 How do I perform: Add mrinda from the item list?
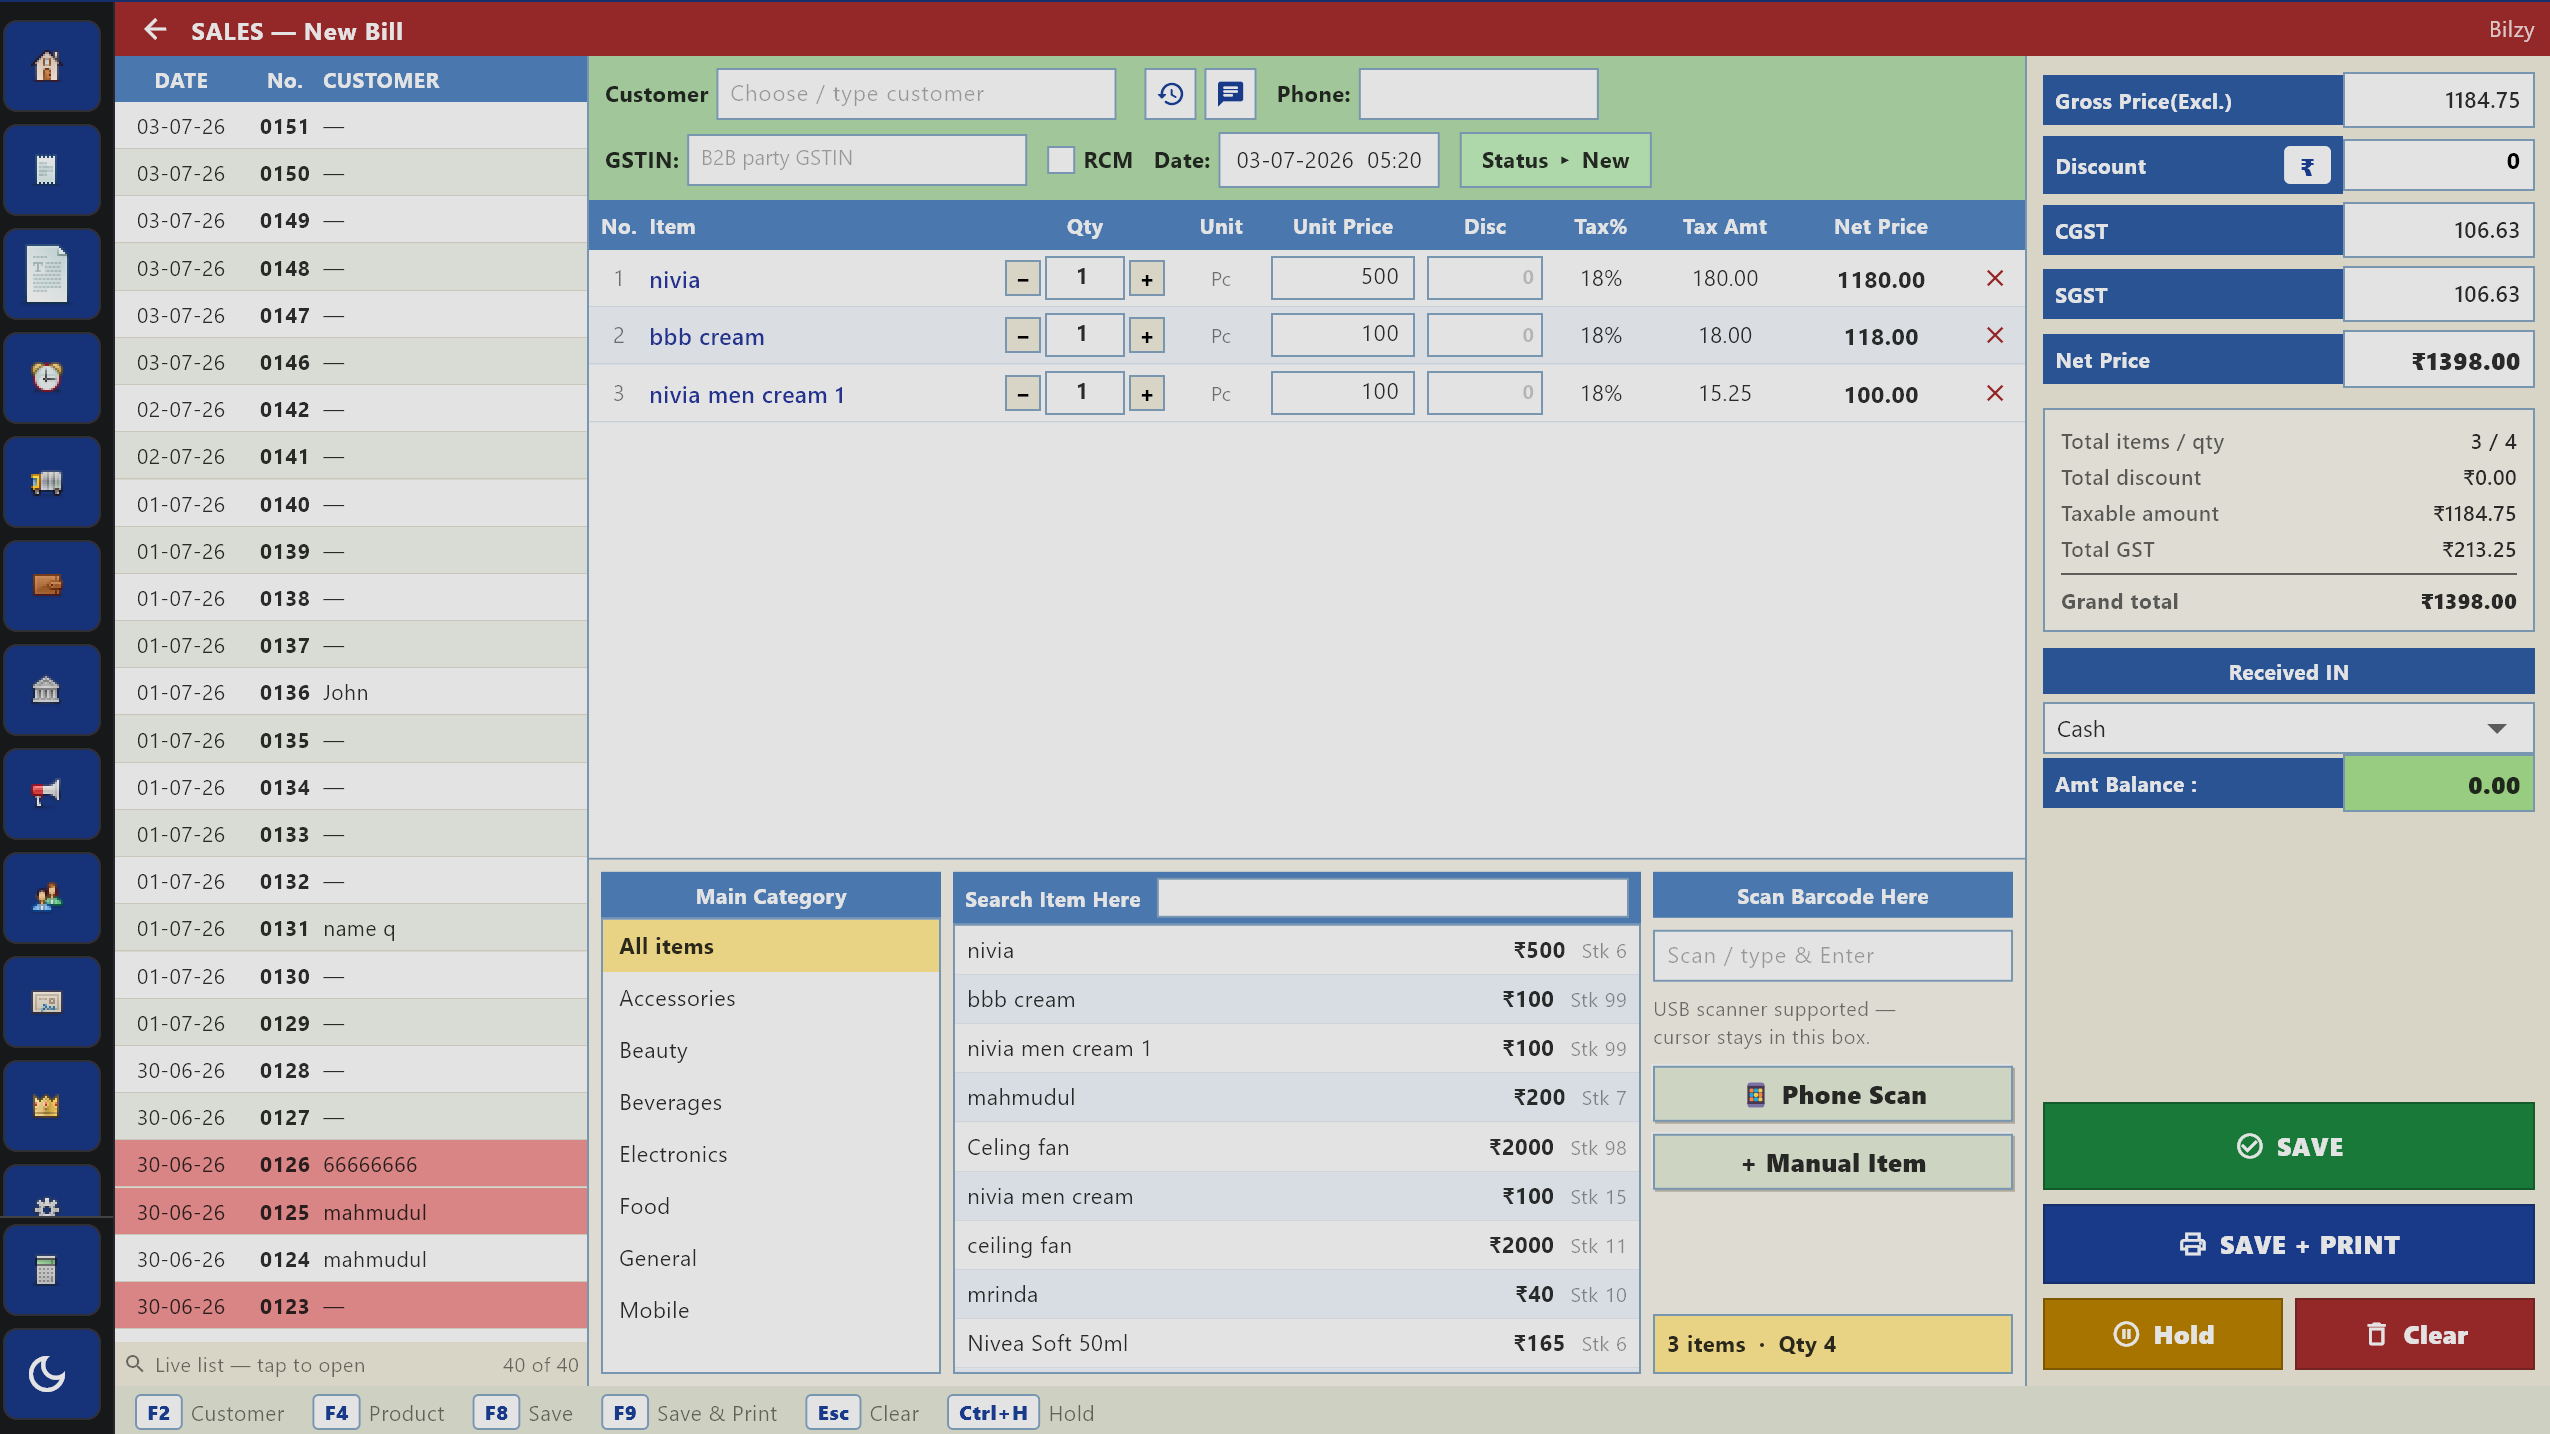click(1296, 1294)
